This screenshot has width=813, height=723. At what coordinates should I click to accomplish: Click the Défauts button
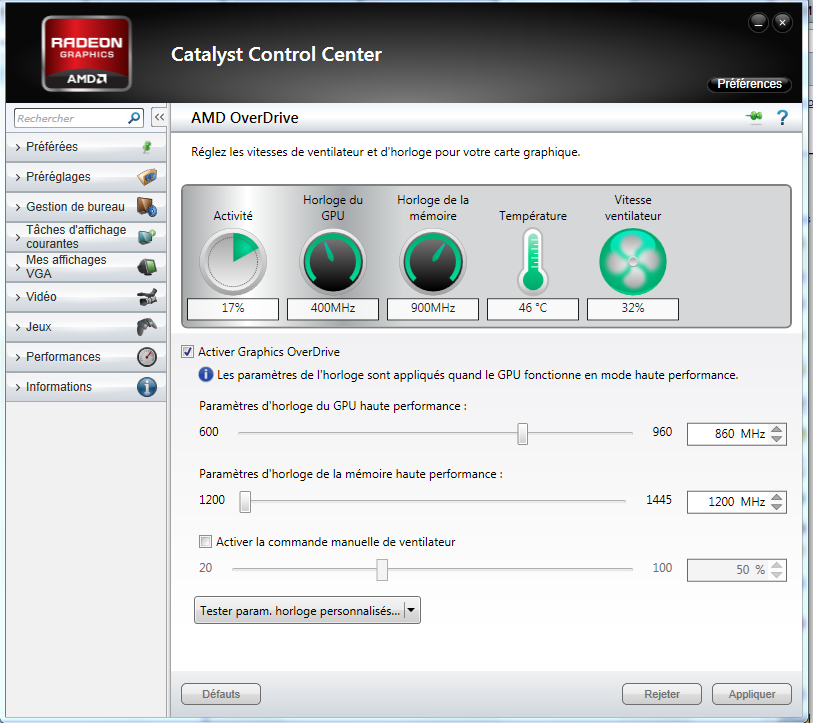221,694
